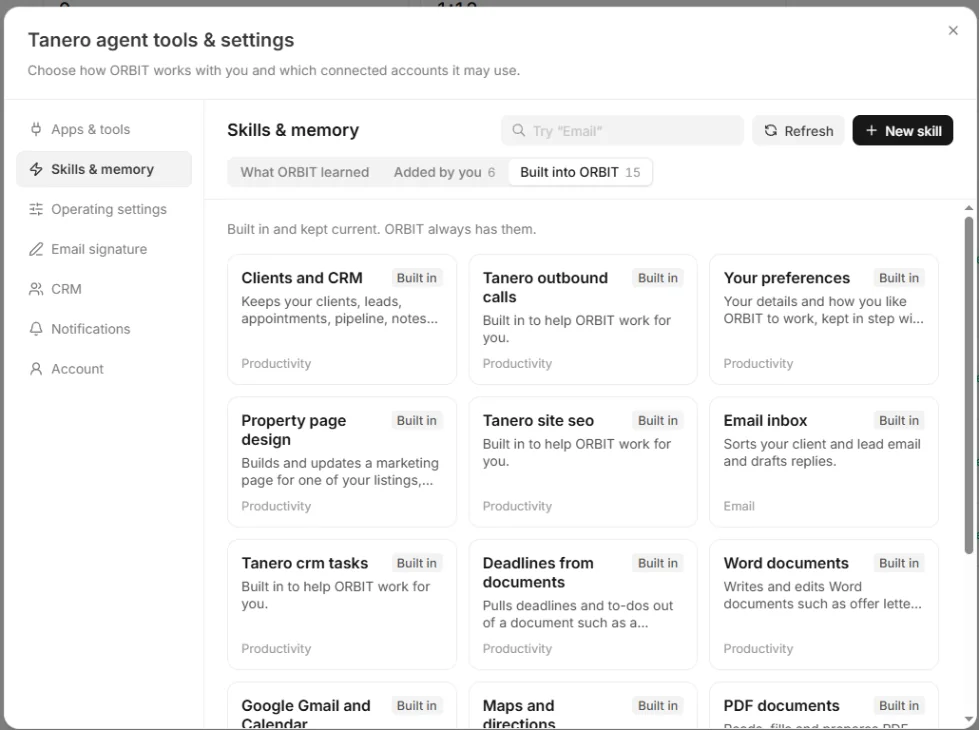This screenshot has height=730, width=979.
Task: Switch to Added by you tab
Action: click(x=444, y=172)
